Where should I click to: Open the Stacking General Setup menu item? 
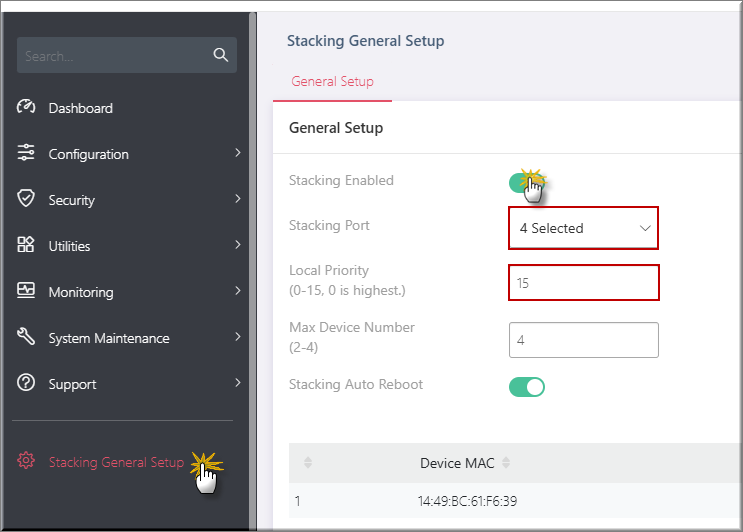(116, 462)
